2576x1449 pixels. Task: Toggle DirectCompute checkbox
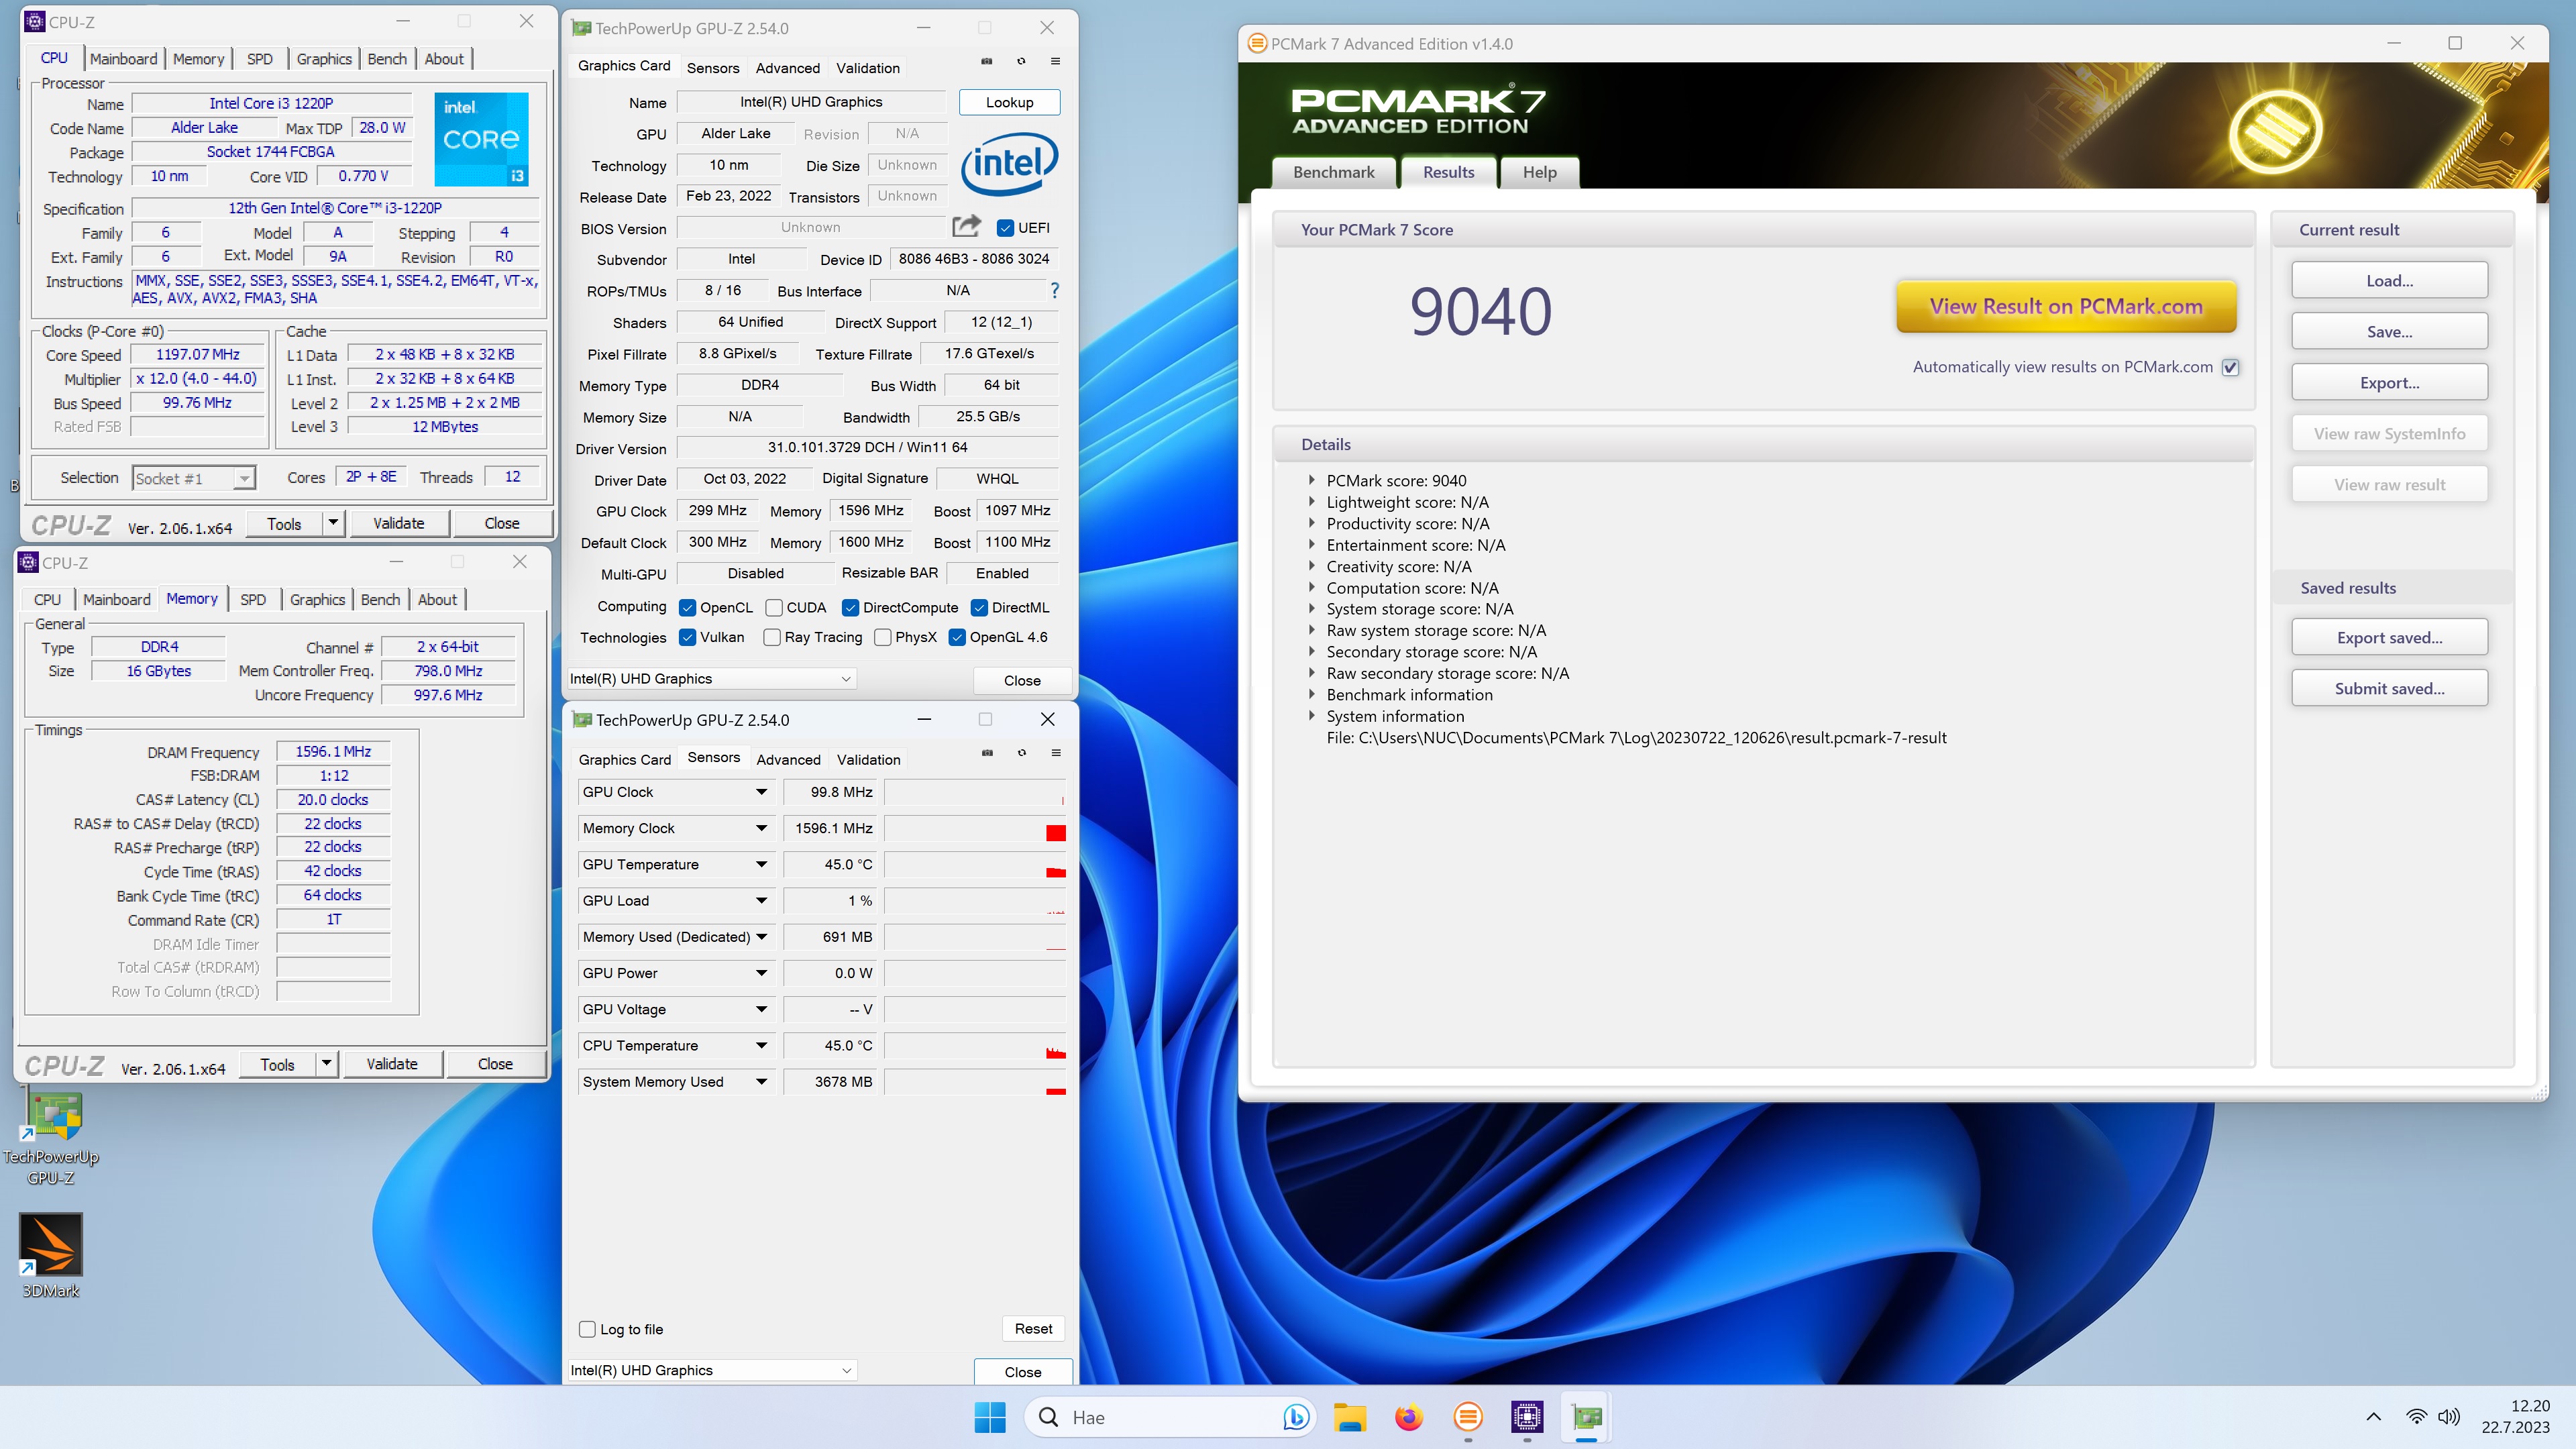(850, 607)
